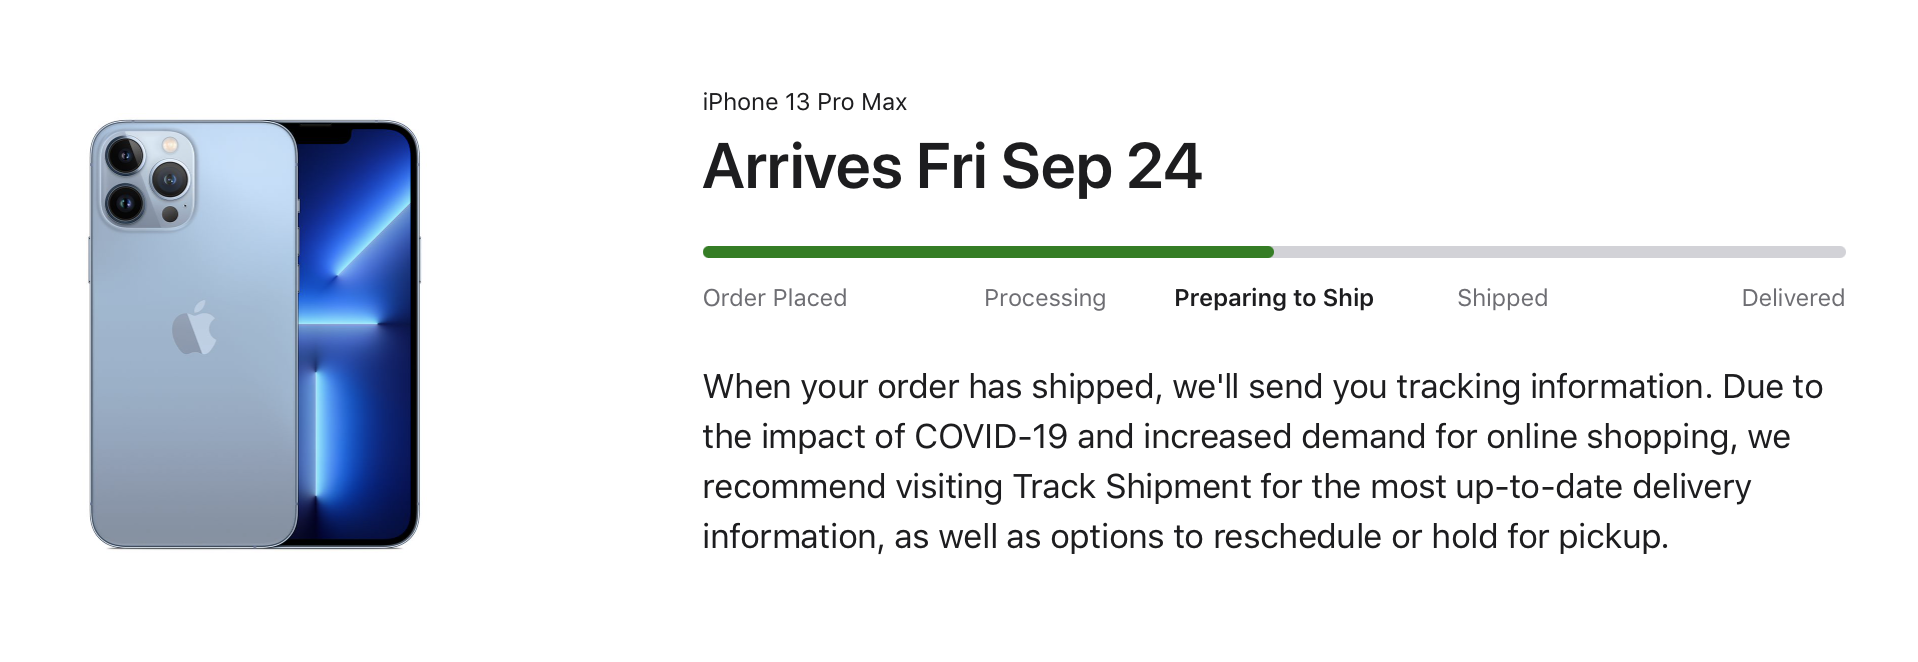Click the Arrives Fri Sep 24 heading
The height and width of the screenshot is (662, 1918).
952,166
